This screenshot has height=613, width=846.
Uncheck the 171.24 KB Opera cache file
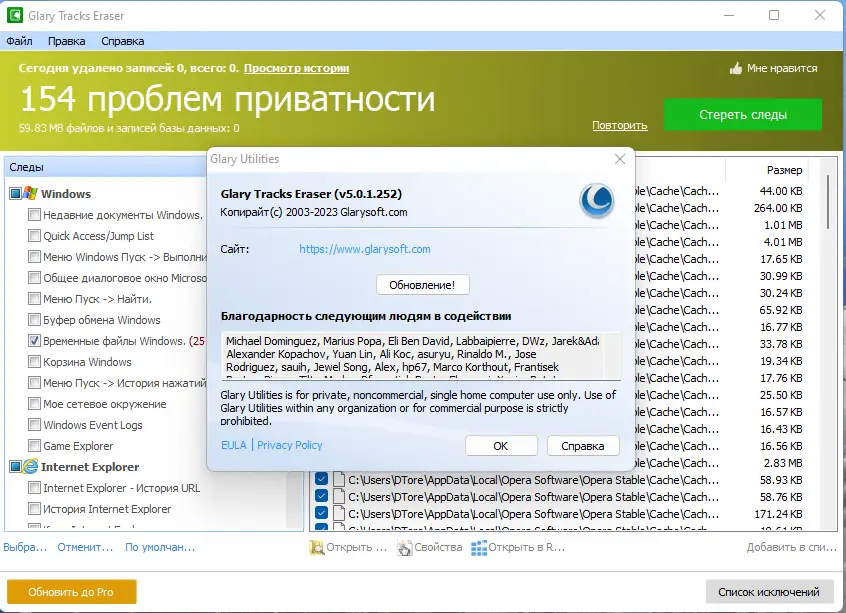[x=321, y=513]
